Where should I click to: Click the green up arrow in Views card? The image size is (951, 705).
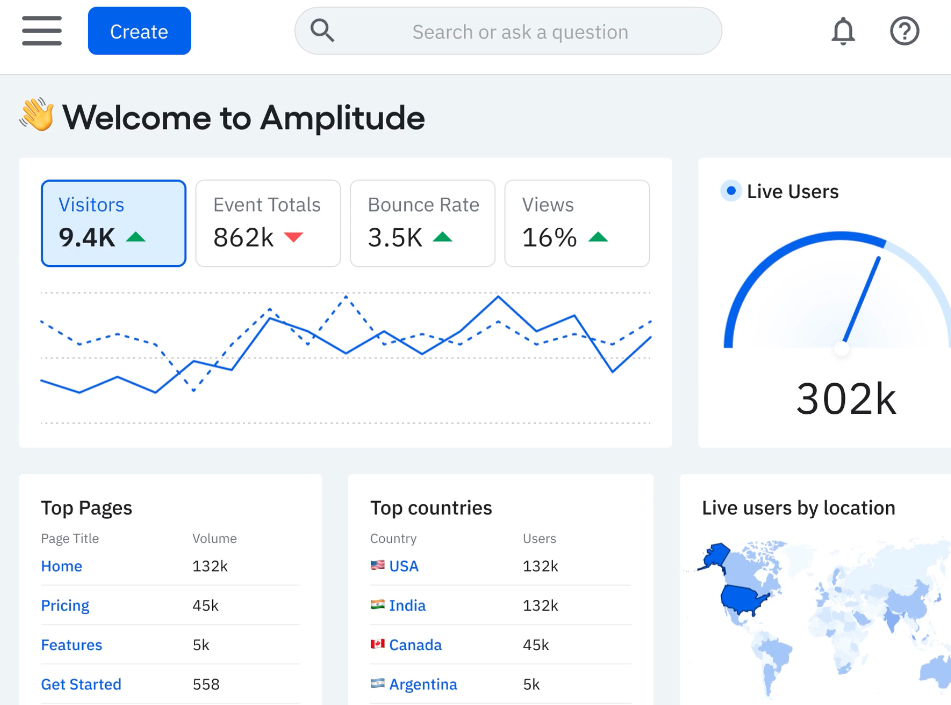(598, 237)
